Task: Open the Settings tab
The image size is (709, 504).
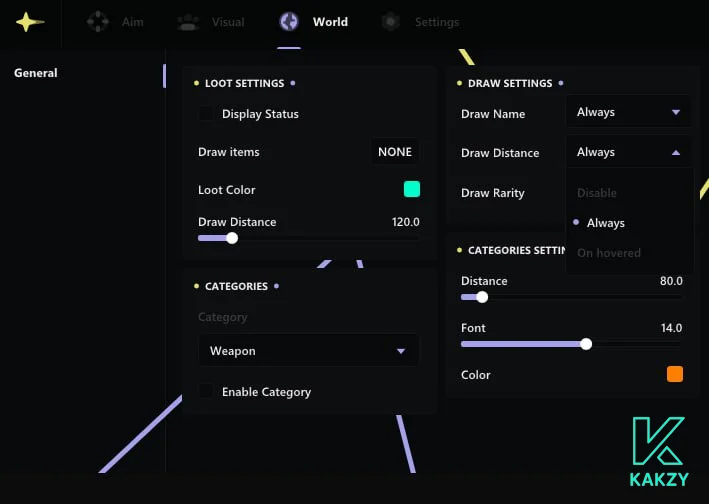Action: point(436,22)
